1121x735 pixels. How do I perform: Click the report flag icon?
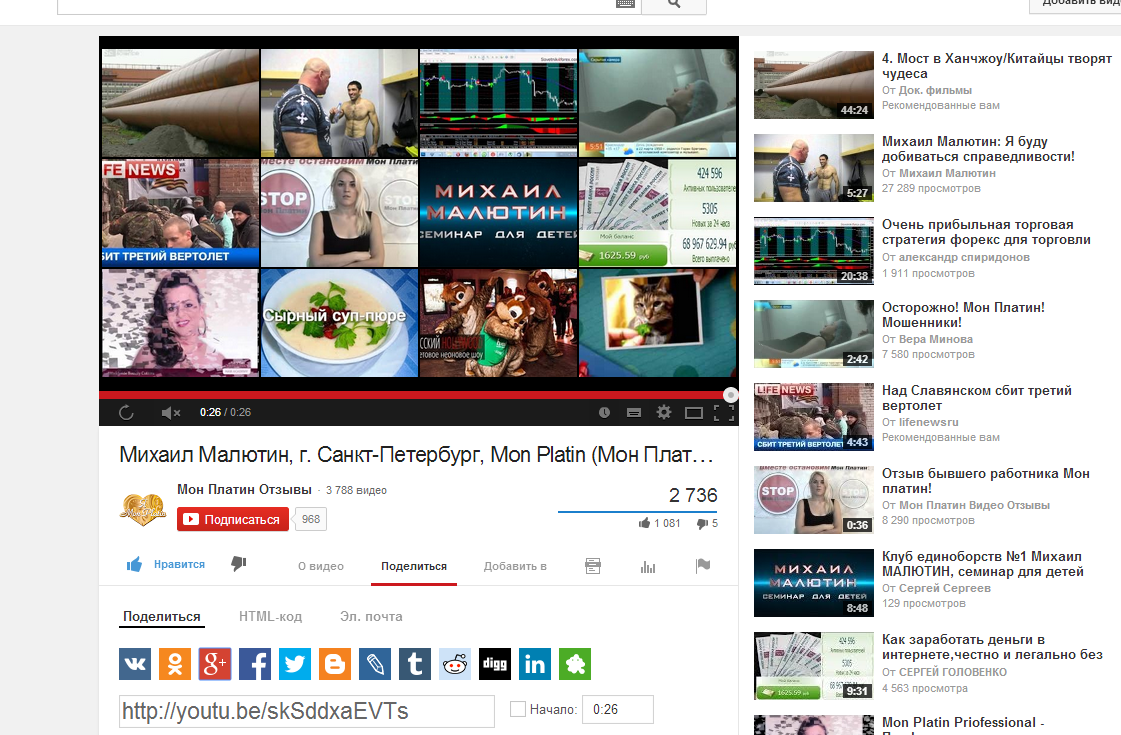click(x=703, y=566)
